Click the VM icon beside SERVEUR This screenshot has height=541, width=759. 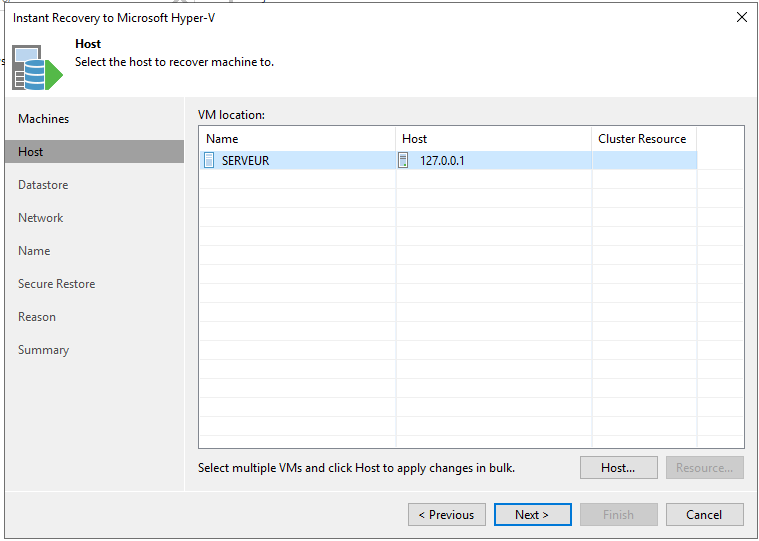[210, 160]
